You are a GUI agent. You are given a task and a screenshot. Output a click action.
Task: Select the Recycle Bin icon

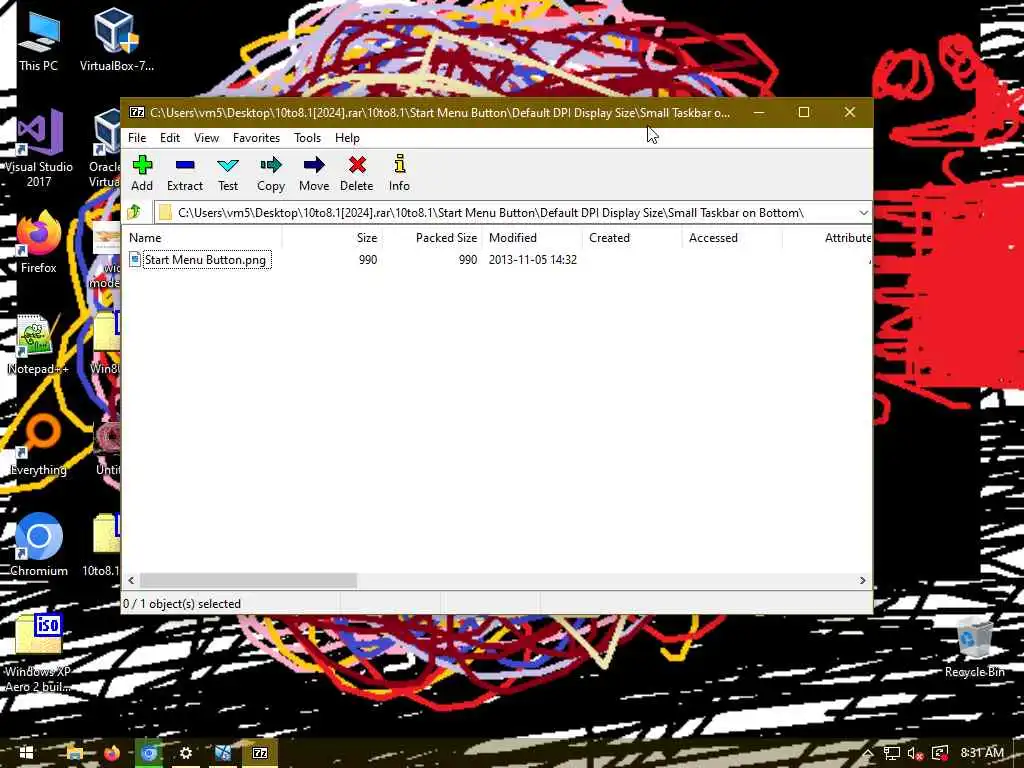pyautogui.click(x=974, y=648)
